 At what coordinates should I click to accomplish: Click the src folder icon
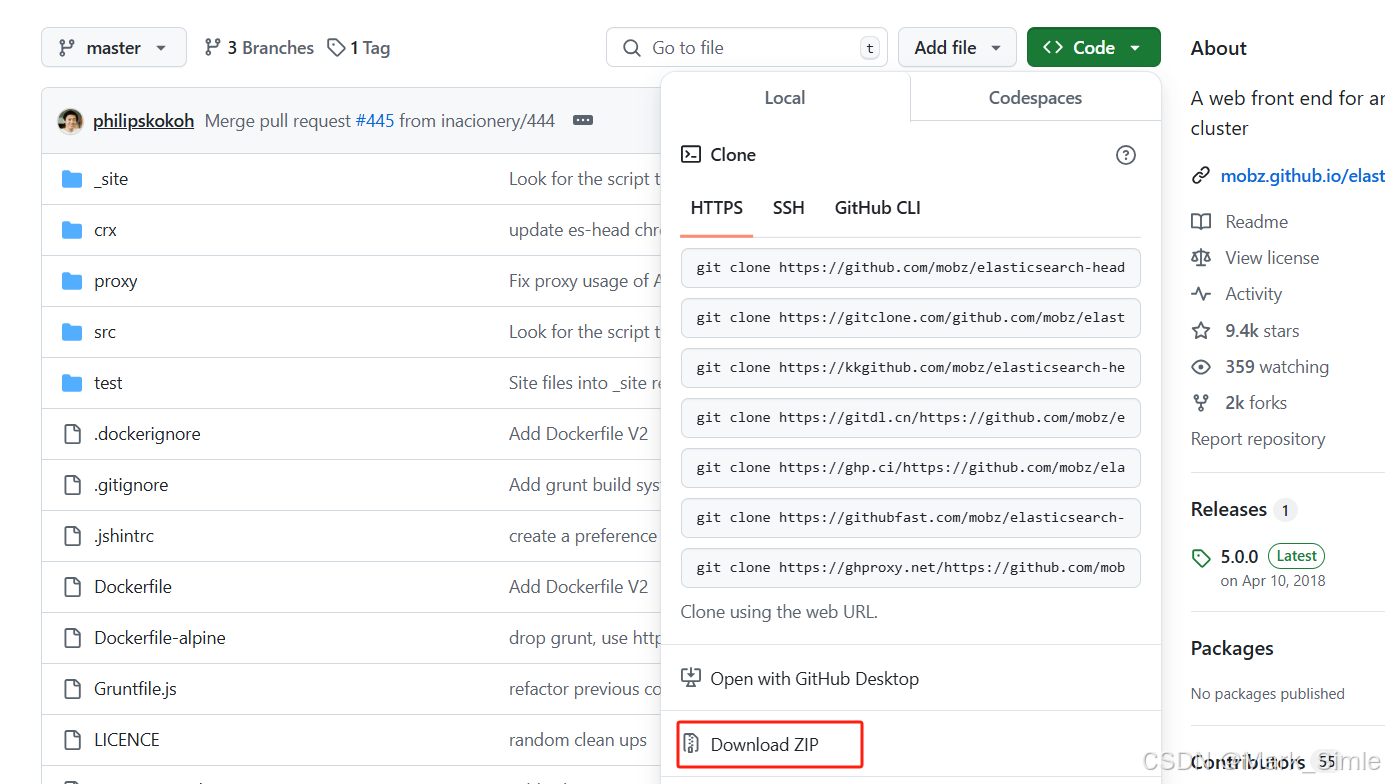coord(72,332)
